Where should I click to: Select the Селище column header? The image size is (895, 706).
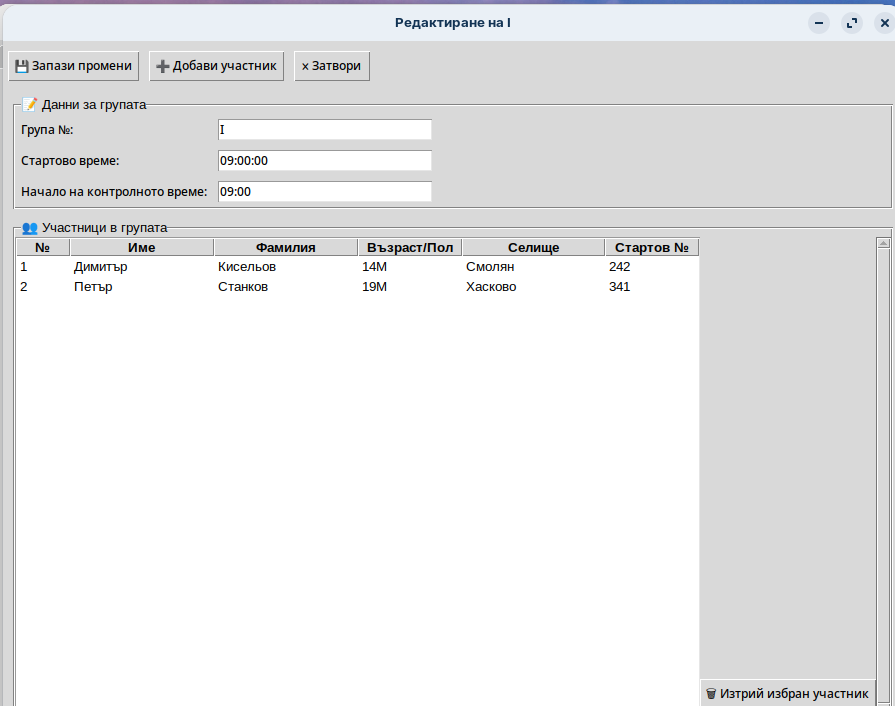coord(532,248)
